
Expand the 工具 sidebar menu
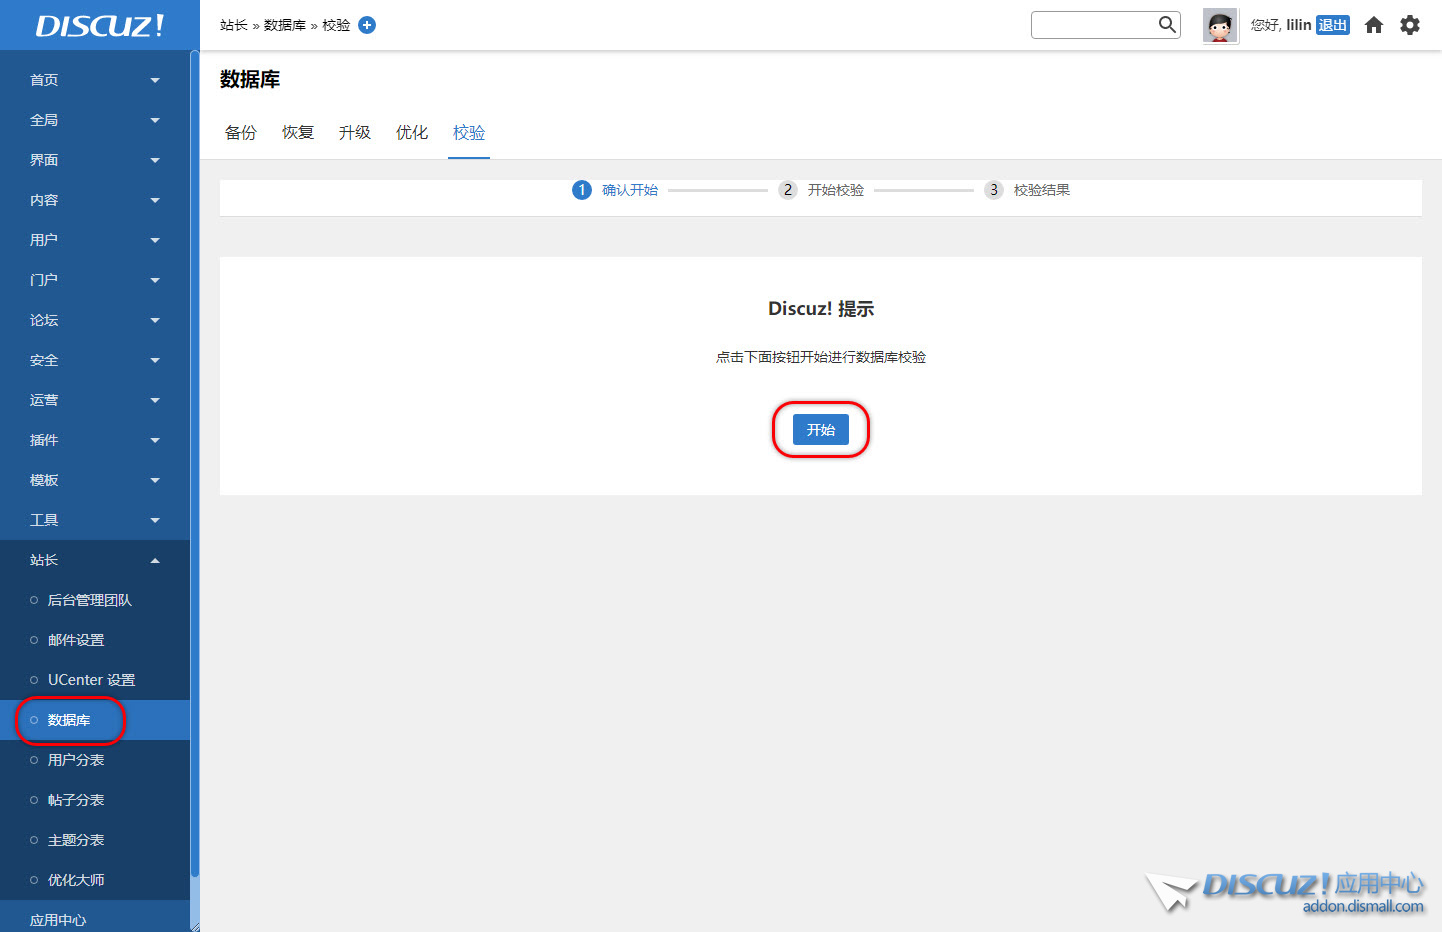(95, 520)
